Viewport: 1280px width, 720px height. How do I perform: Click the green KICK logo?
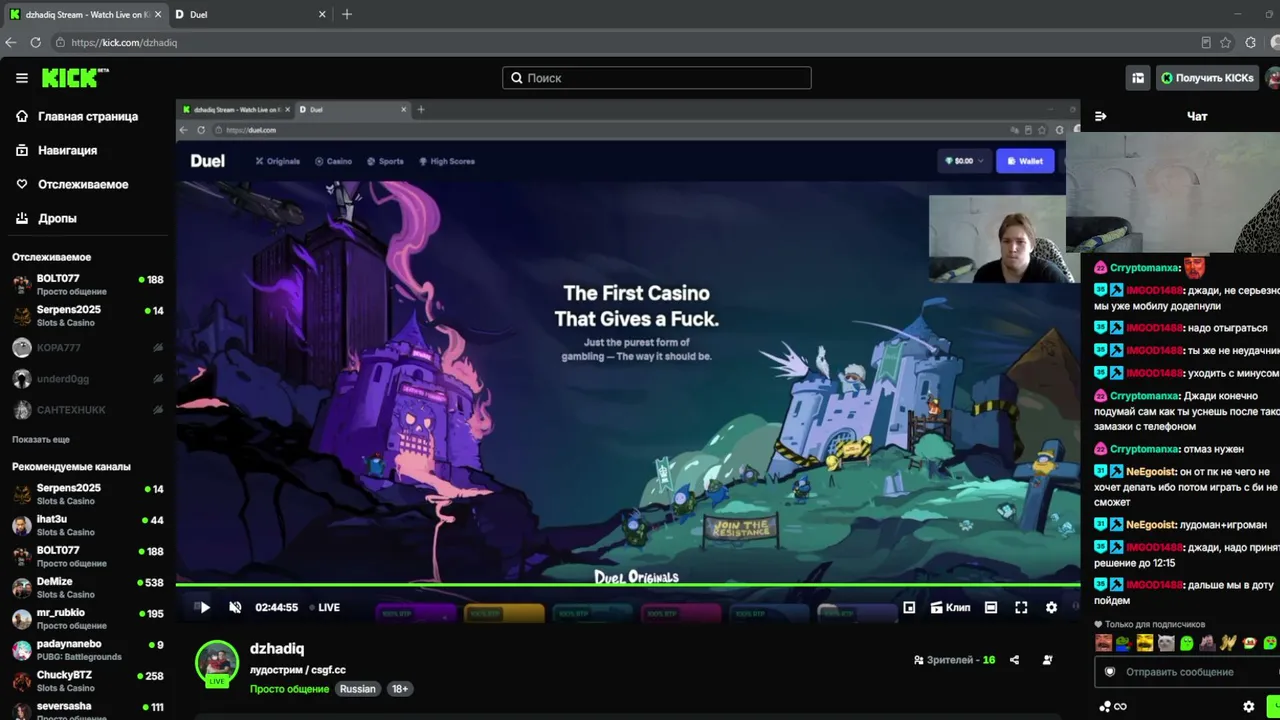tap(75, 78)
